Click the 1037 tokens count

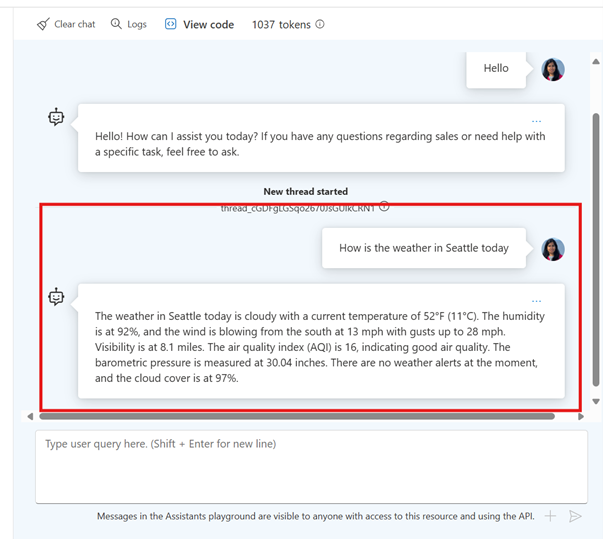click(x=281, y=25)
